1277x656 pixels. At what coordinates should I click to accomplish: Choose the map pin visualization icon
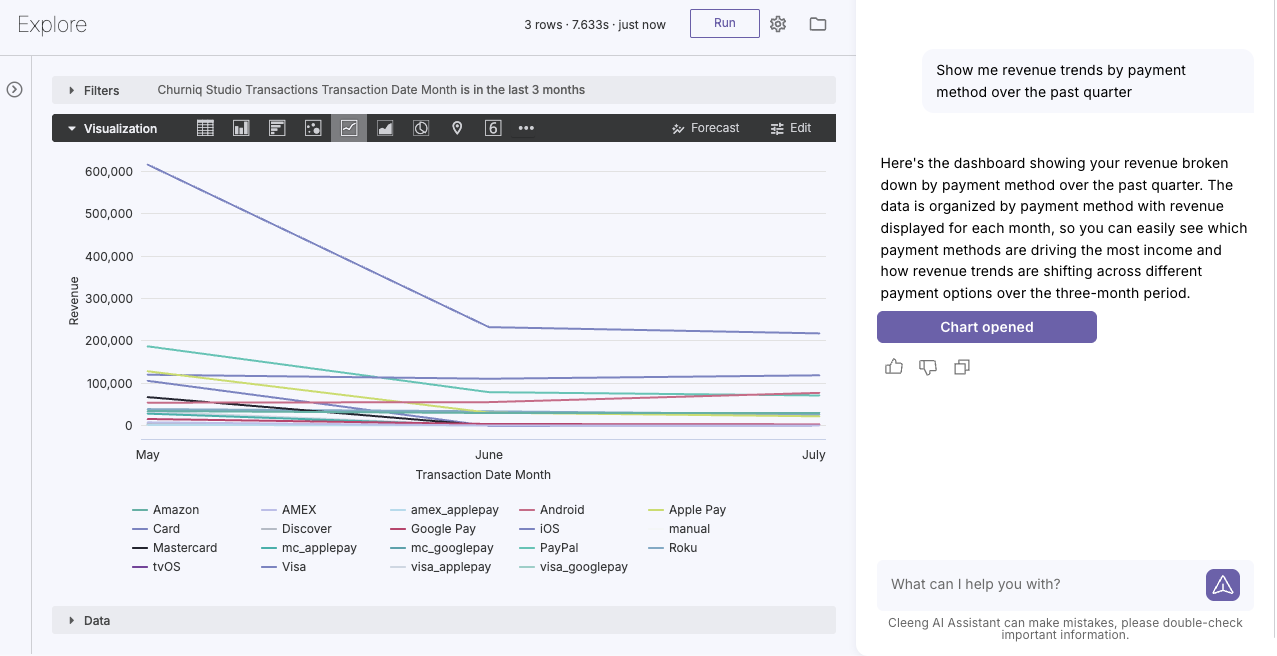point(457,128)
